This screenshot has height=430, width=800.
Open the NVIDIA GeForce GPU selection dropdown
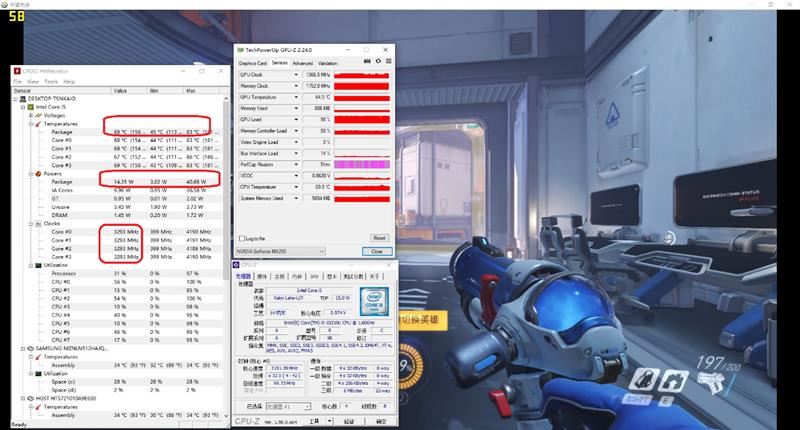pyautogui.click(x=281, y=251)
